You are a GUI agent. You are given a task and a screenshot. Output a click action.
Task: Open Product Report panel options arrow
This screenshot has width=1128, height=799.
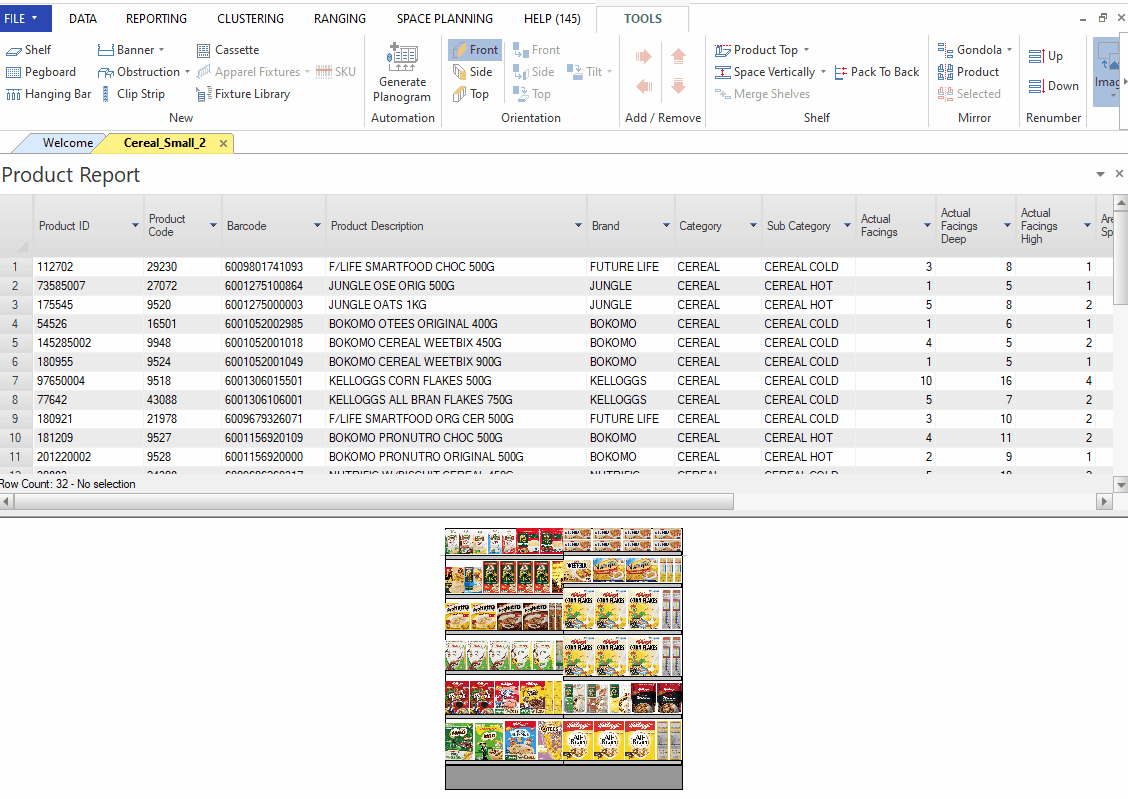1100,174
